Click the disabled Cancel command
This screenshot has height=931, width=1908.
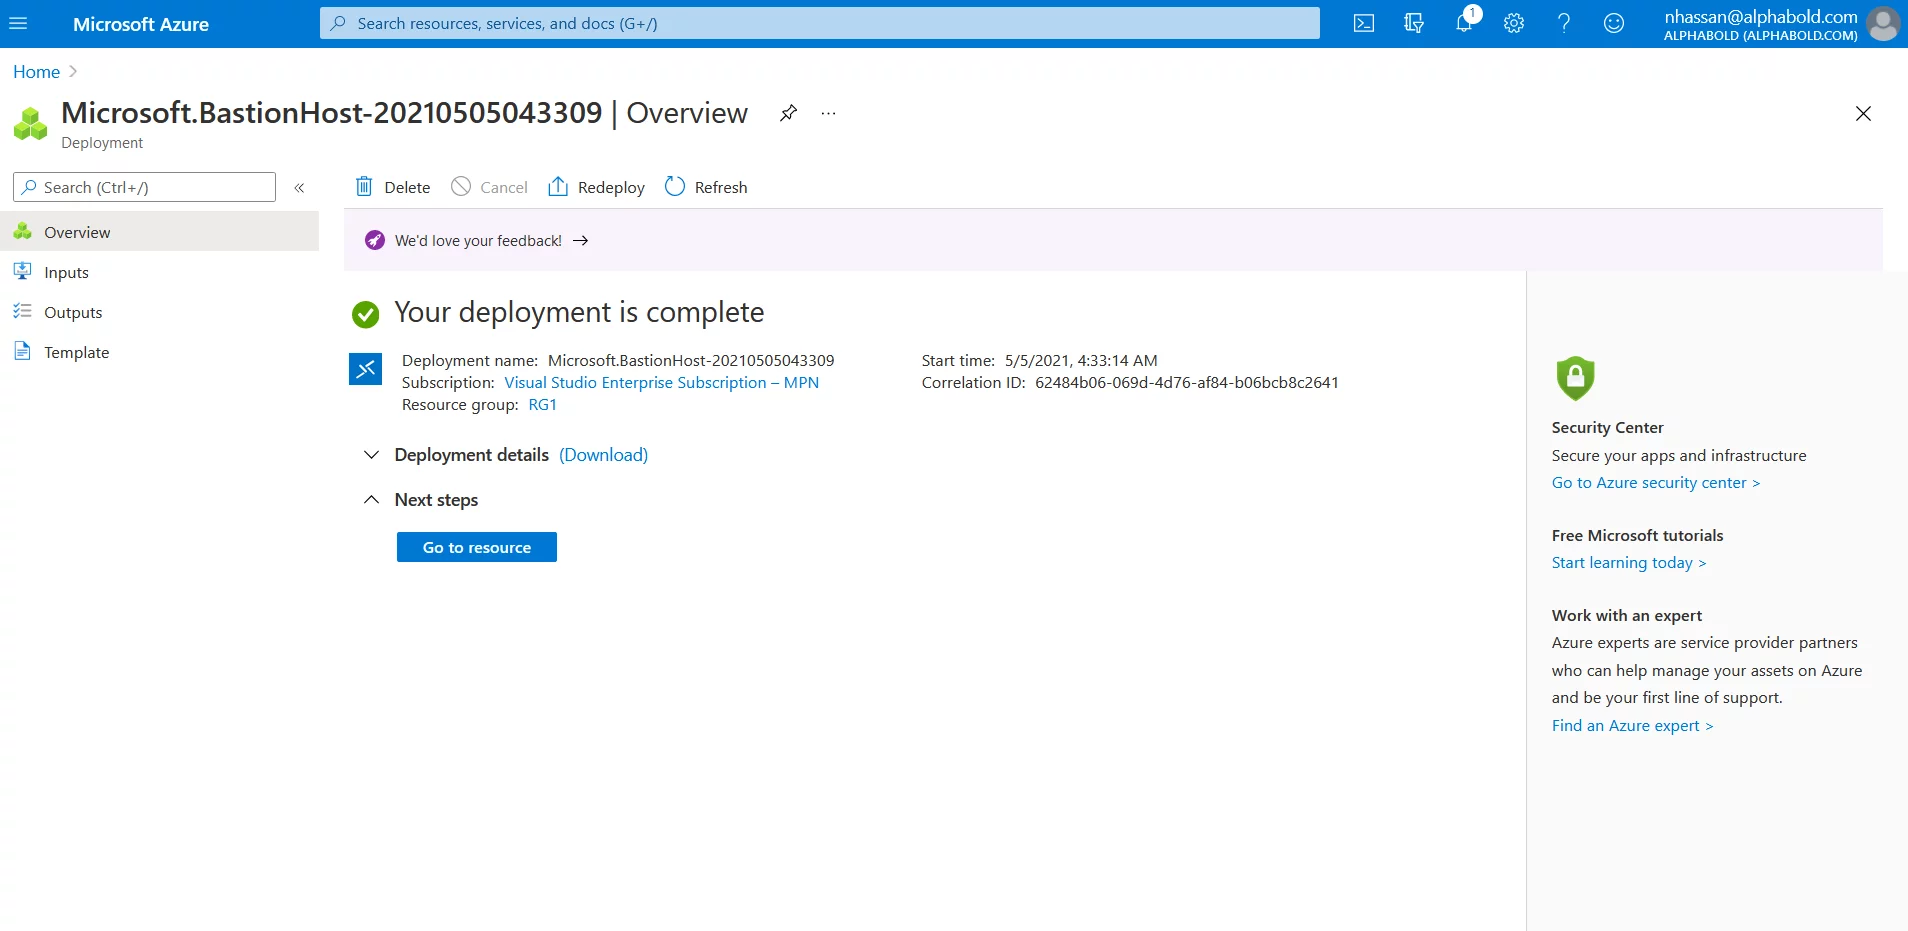(489, 187)
